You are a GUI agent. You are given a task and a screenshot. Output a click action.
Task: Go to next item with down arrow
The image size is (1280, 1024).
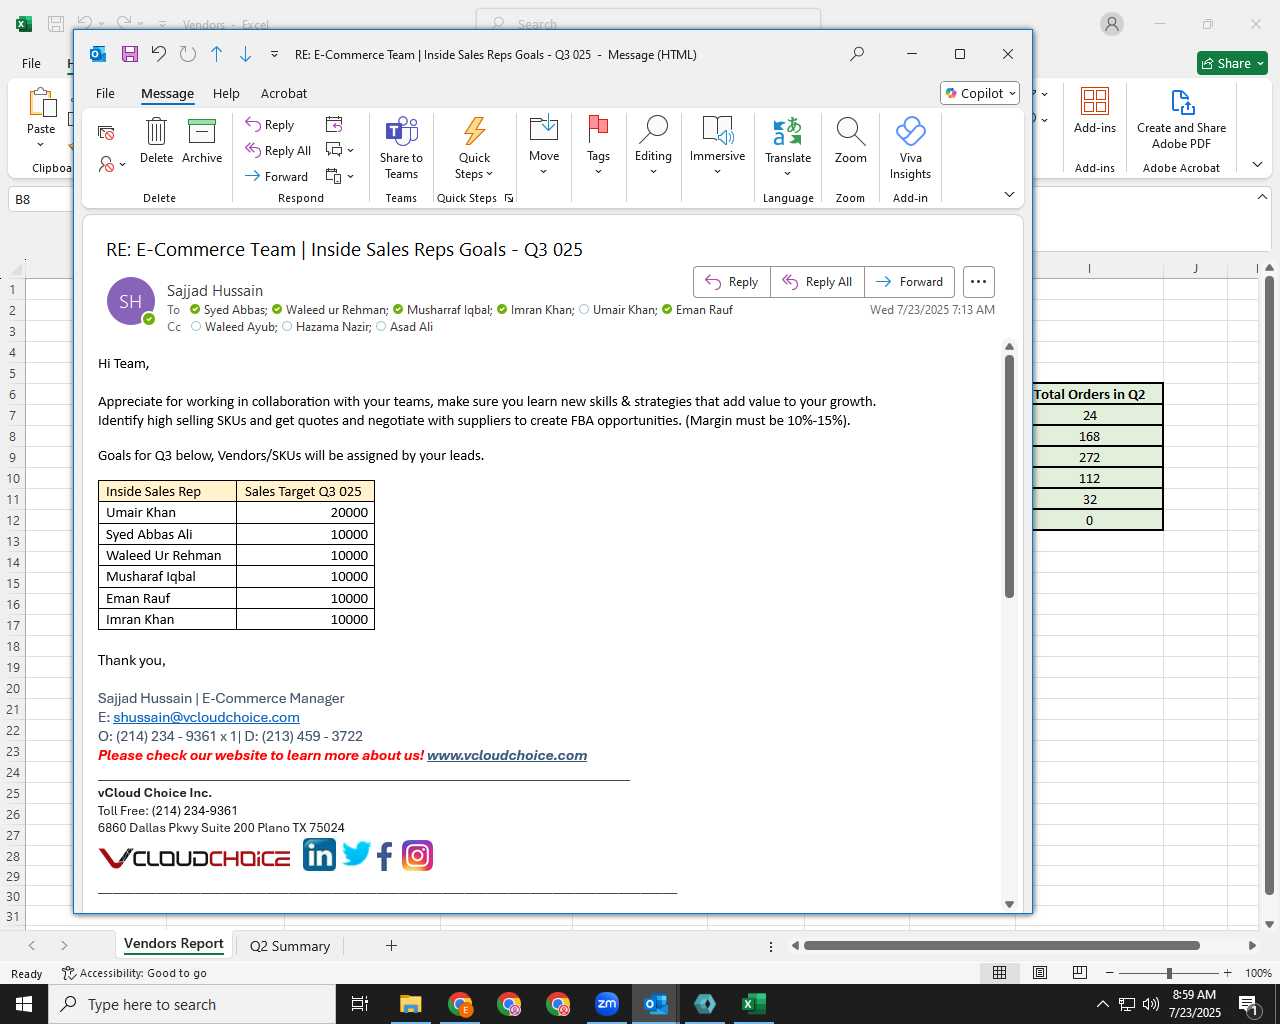click(x=245, y=54)
